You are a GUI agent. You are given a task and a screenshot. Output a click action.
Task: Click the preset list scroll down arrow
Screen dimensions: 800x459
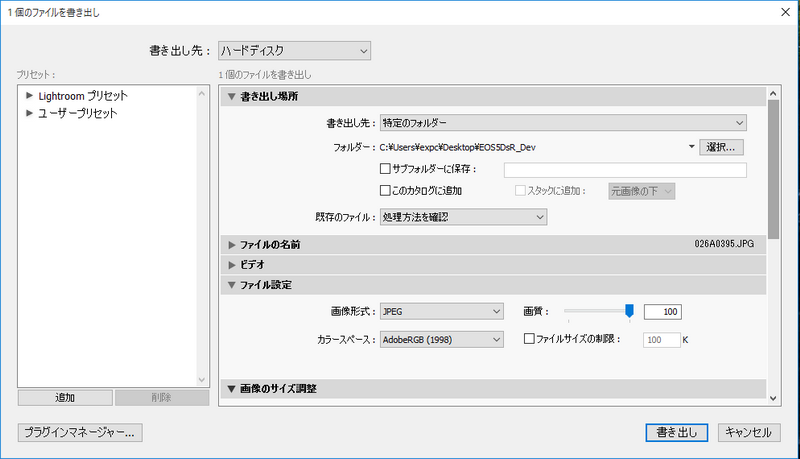[202, 380]
